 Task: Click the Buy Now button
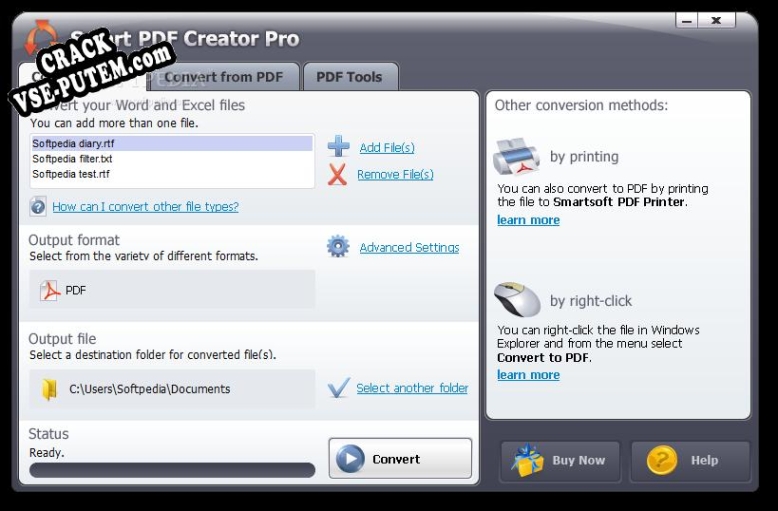click(560, 461)
